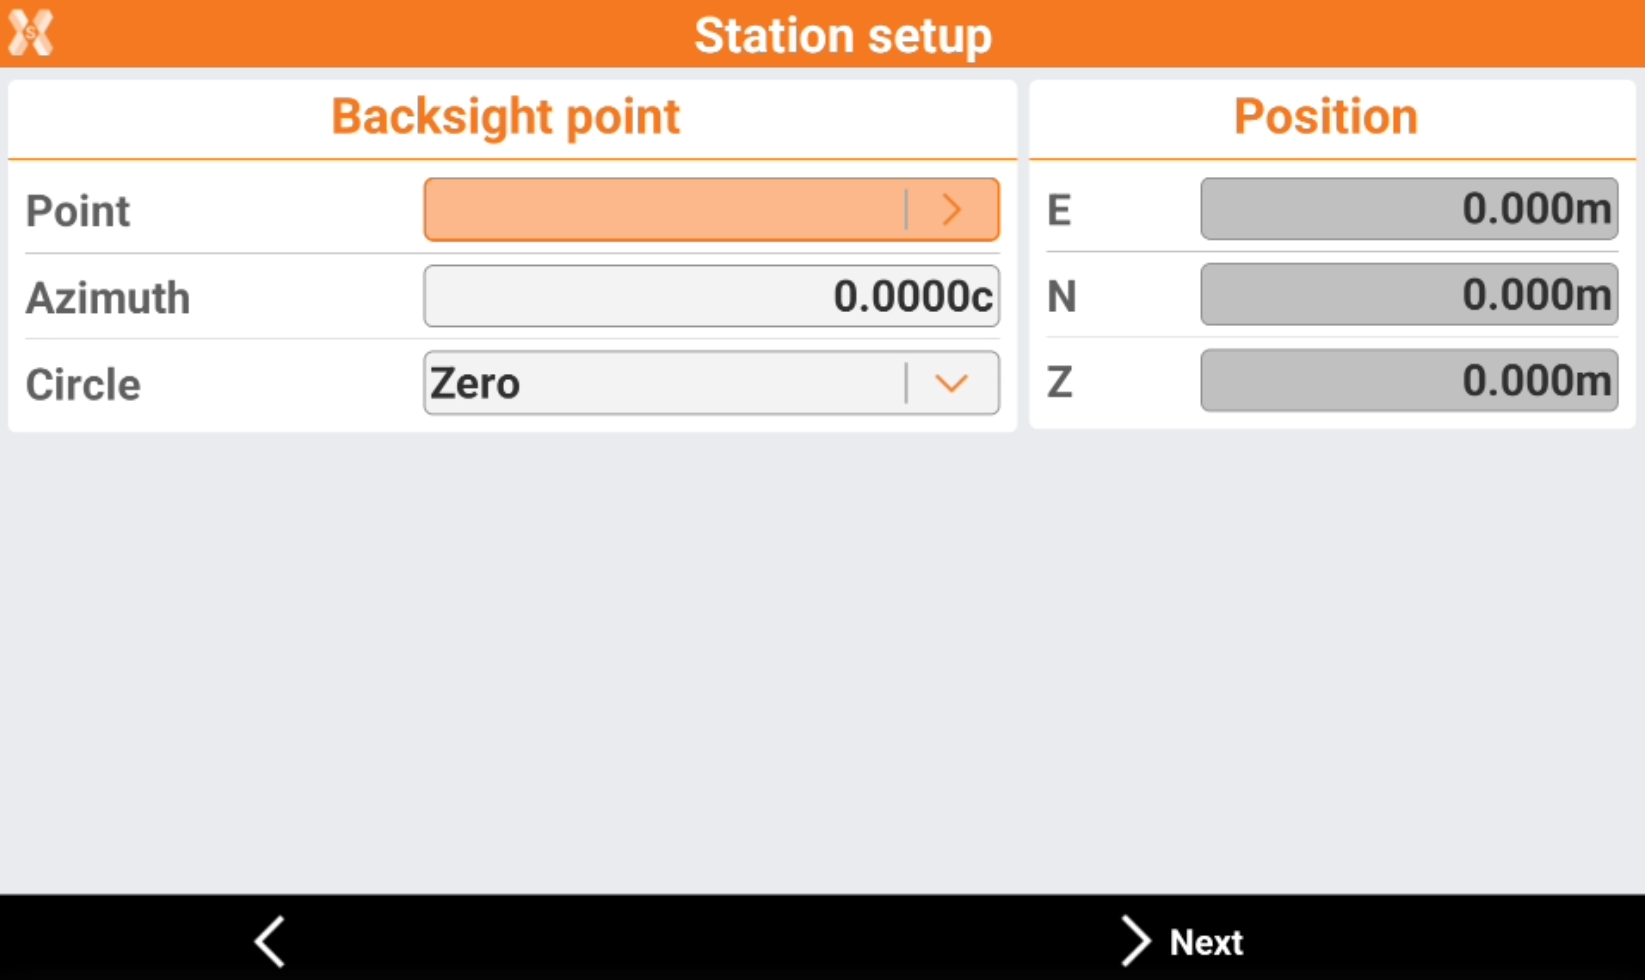Click the Z label in Position panel
Image resolution: width=1645 pixels, height=980 pixels.
[1060, 382]
